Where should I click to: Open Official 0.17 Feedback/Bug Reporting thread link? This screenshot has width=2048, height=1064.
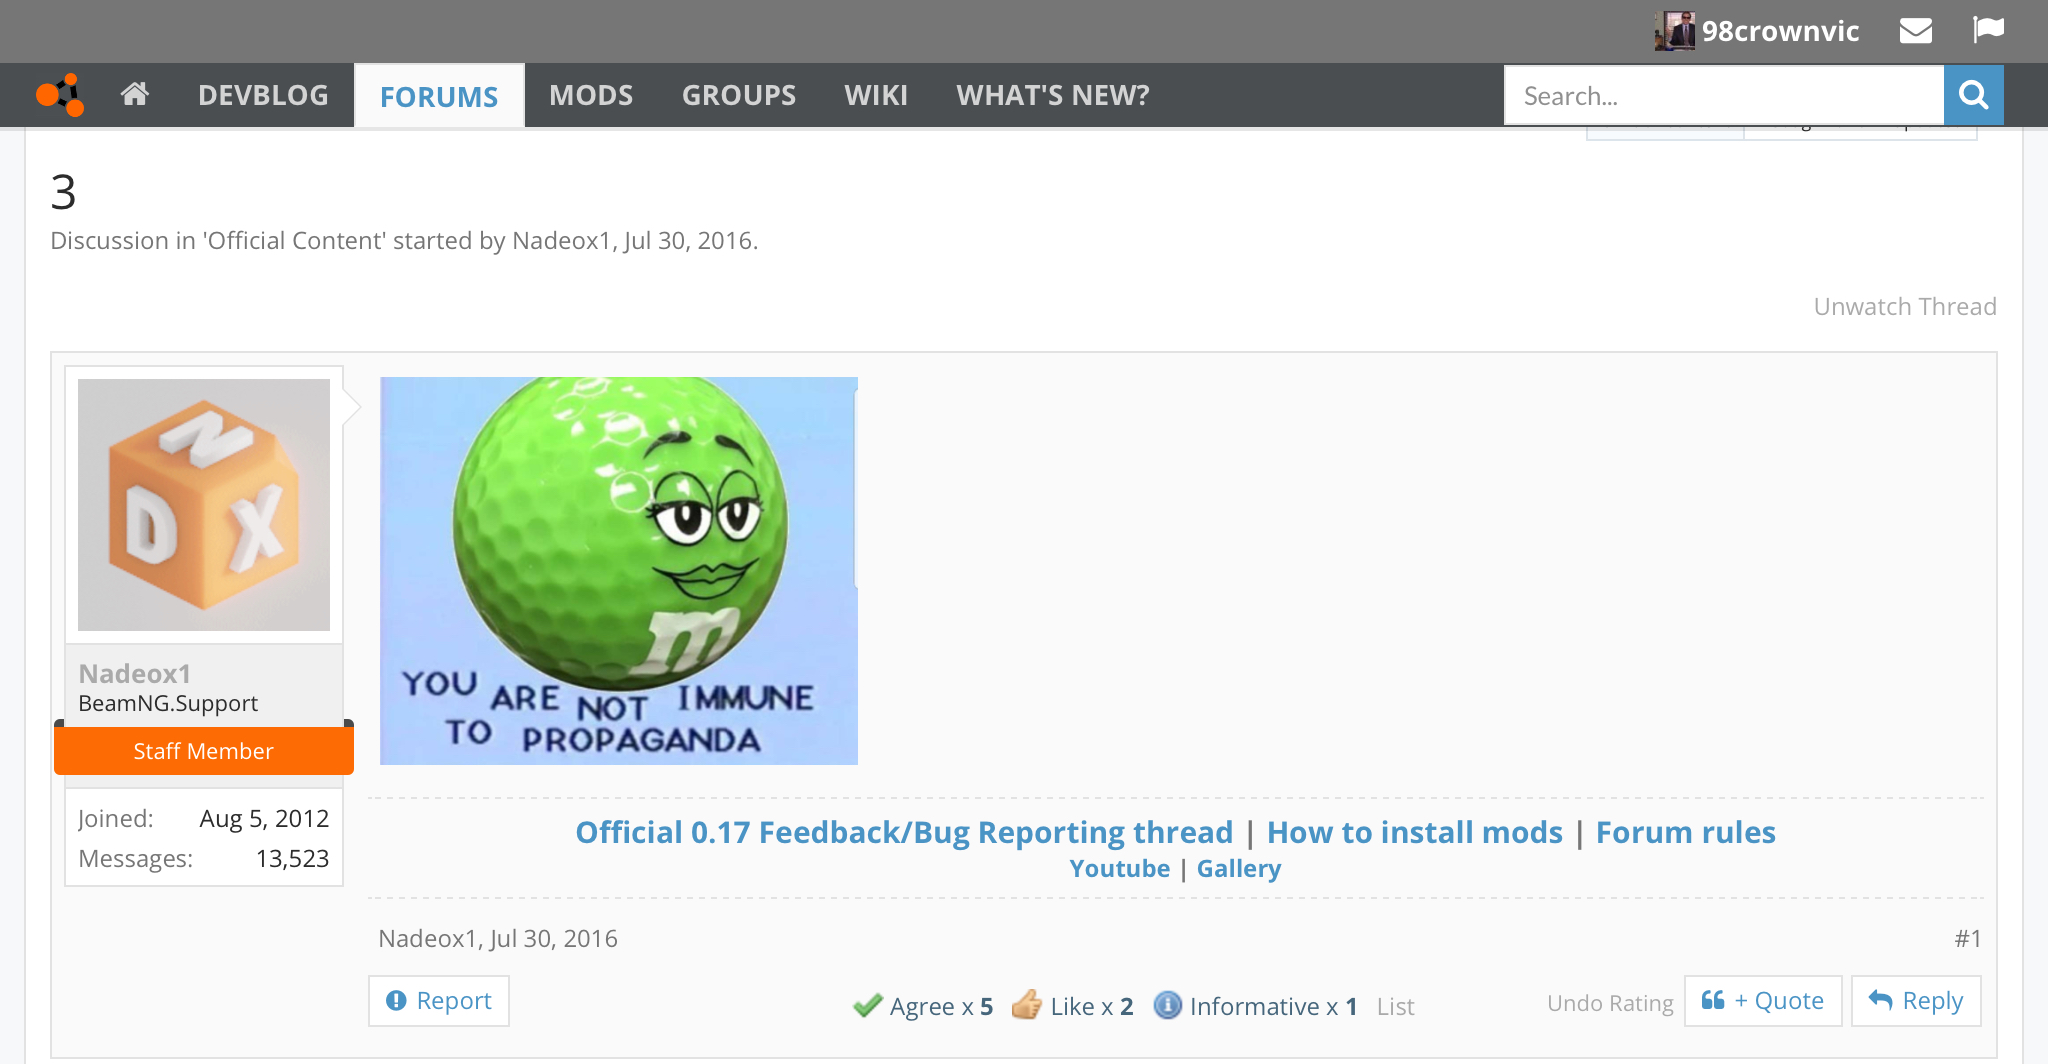click(x=904, y=832)
